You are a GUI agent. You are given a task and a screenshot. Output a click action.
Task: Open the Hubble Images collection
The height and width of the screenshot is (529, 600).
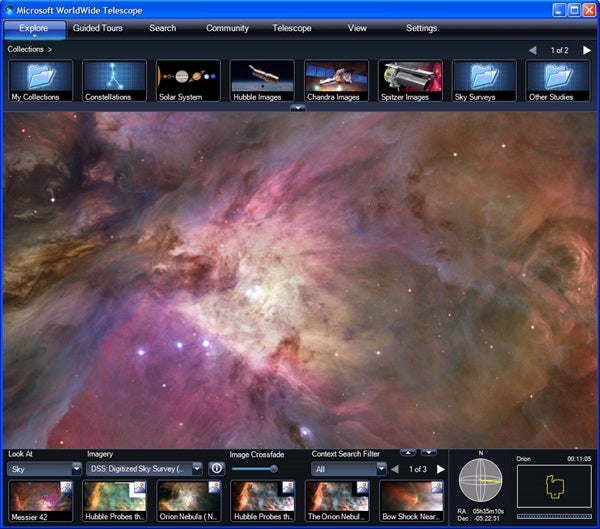click(262, 81)
